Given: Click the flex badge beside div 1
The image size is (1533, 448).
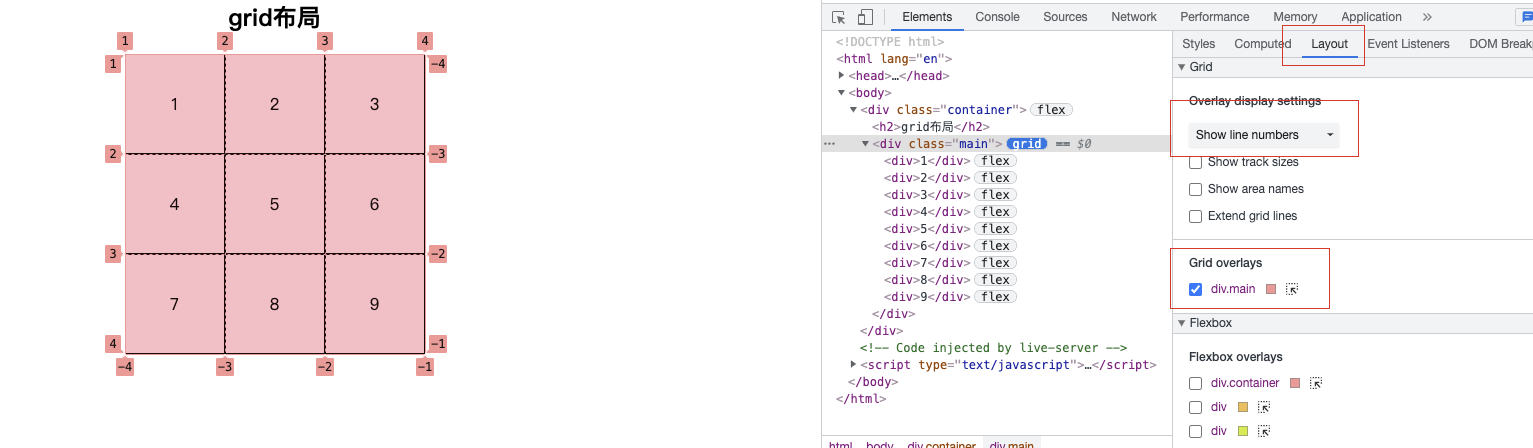Looking at the screenshot, I should click(x=995, y=161).
